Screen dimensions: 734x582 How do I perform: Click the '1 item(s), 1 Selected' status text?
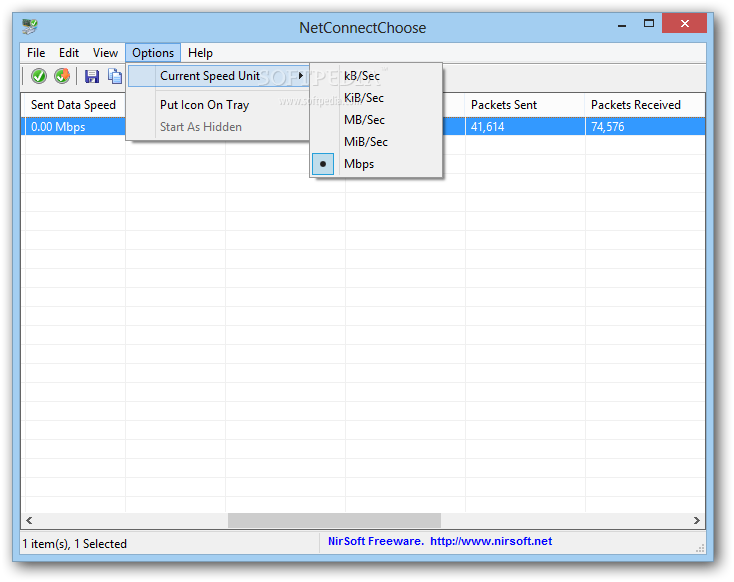coord(74,544)
